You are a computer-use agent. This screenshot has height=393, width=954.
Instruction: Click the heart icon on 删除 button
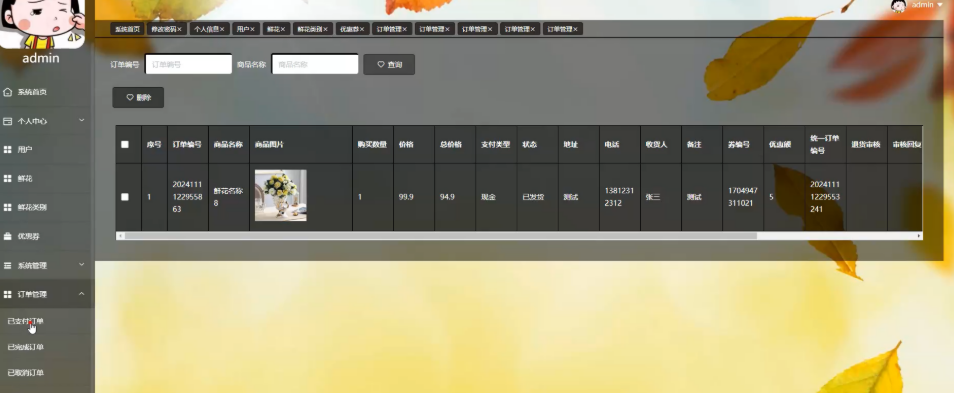[x=130, y=97]
